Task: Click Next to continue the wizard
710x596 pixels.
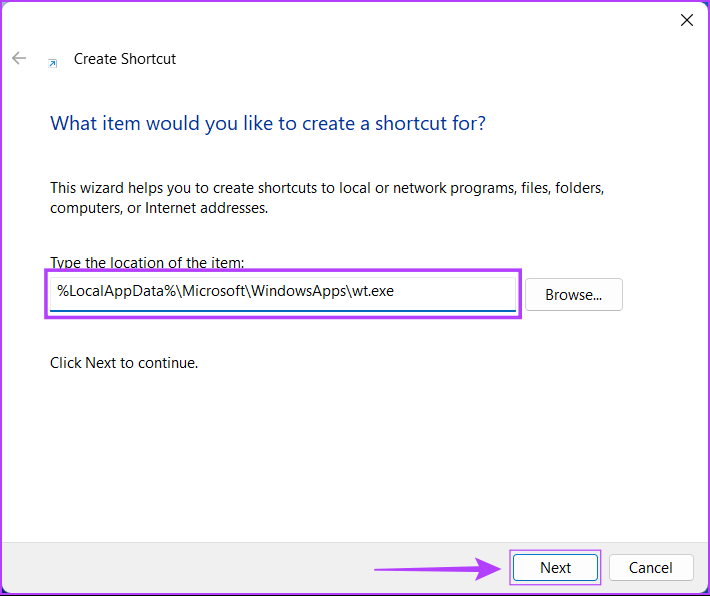Action: 555,567
